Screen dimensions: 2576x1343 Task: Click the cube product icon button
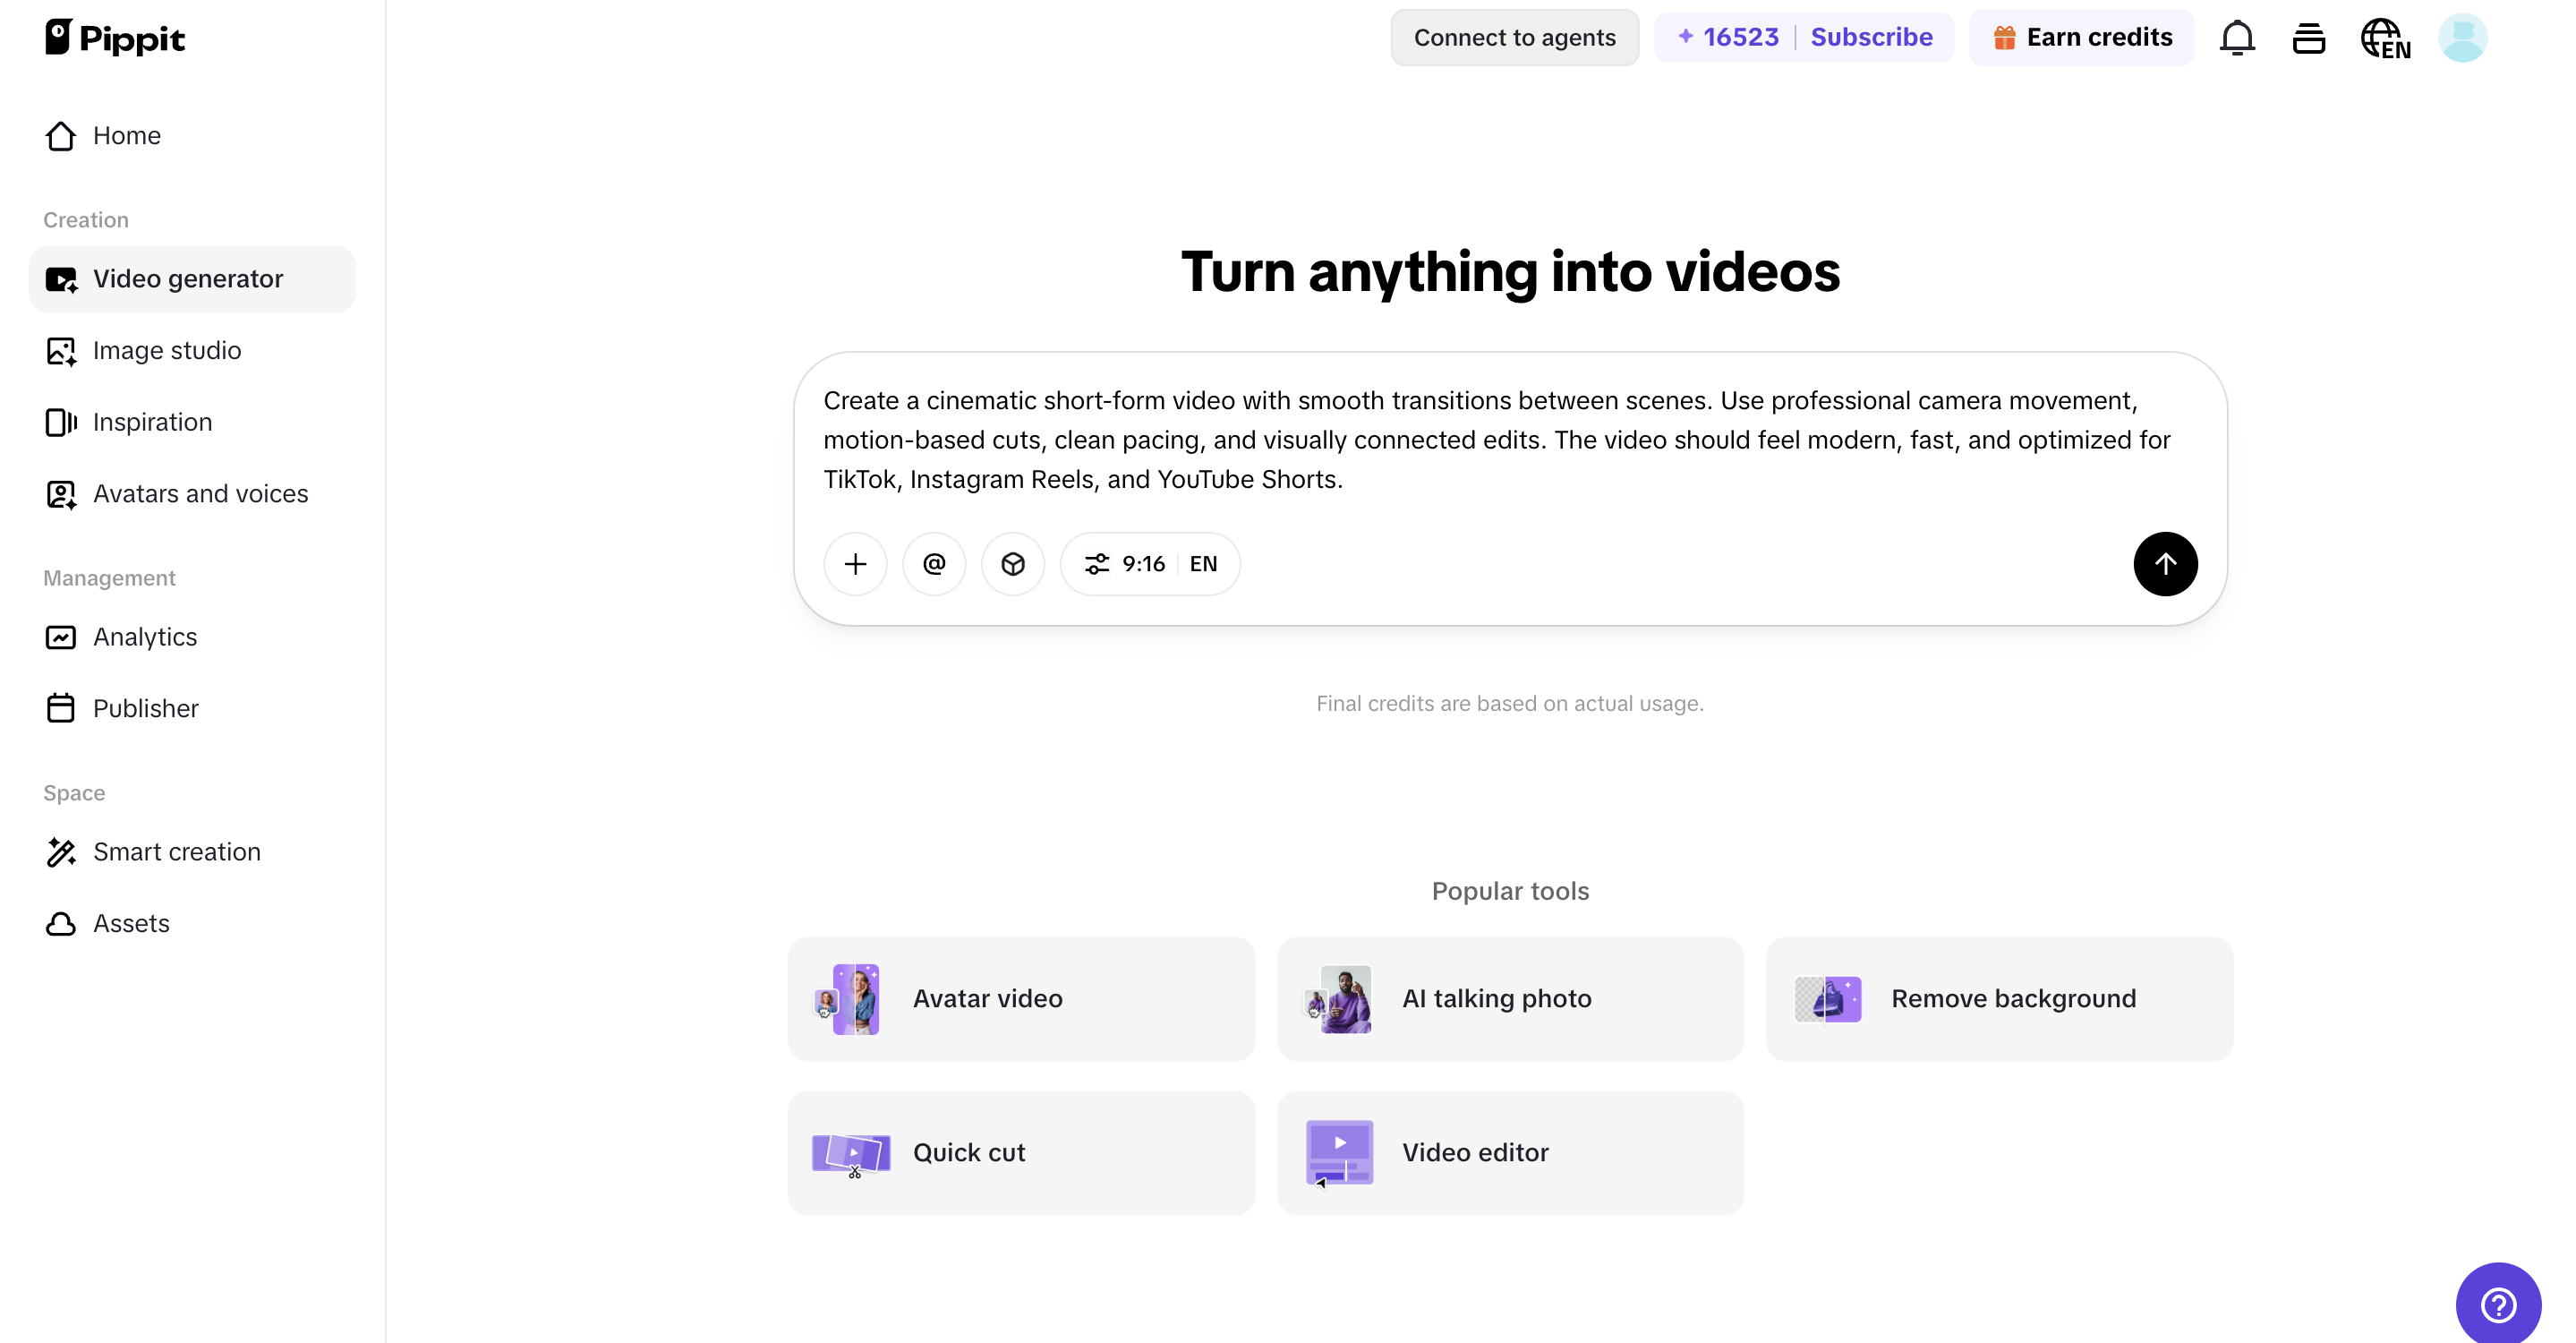[1013, 564]
